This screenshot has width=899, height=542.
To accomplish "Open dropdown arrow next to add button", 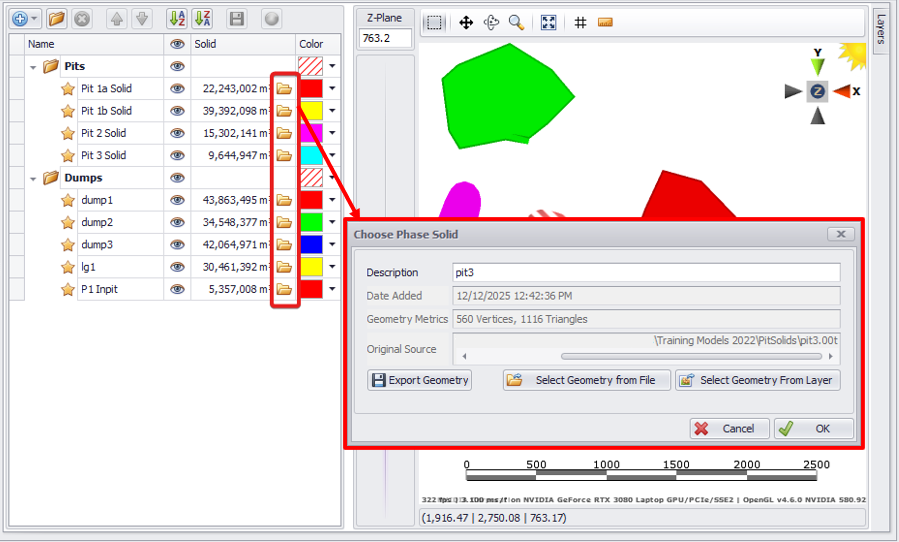I will click(34, 19).
